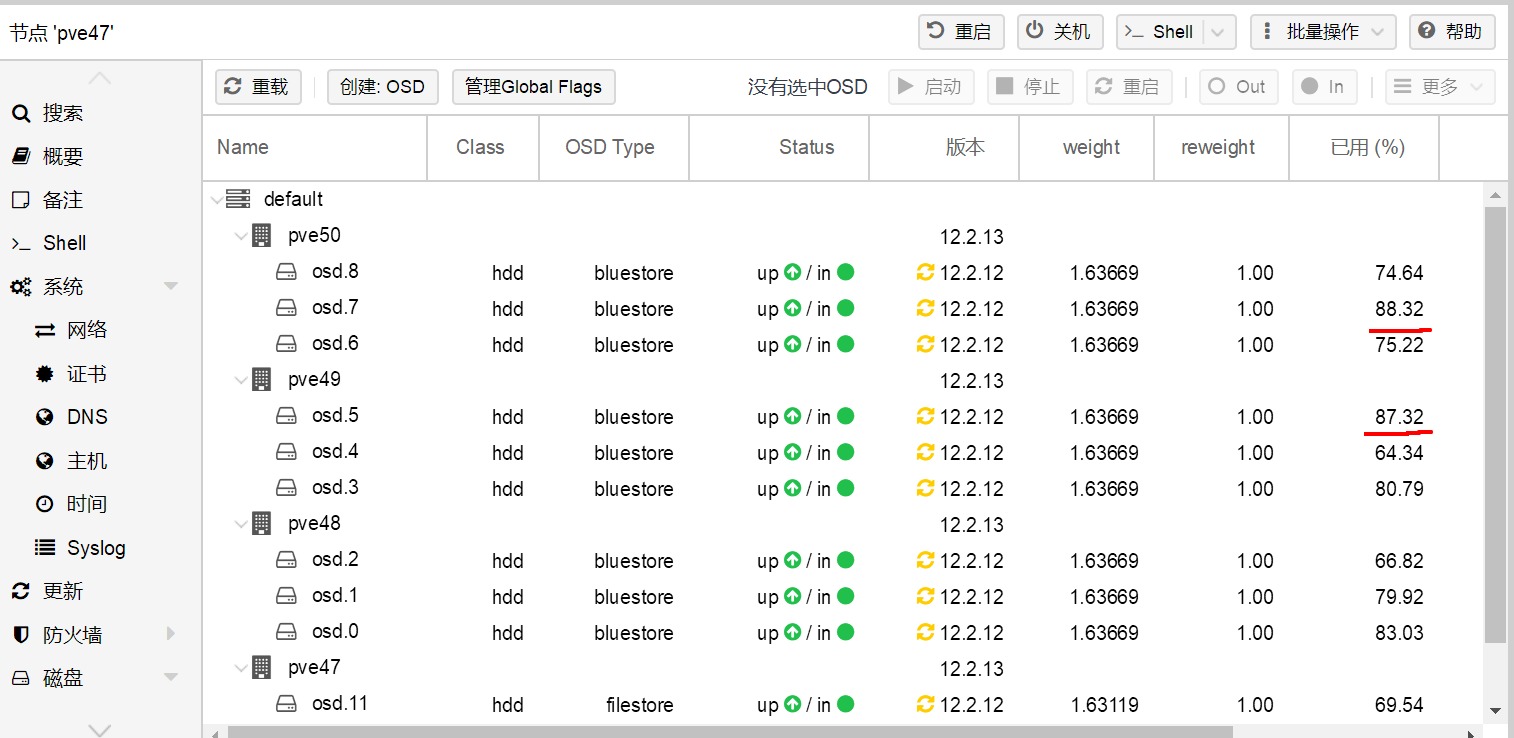Select the osd.4 row
The height and width of the screenshot is (738, 1514).
pyautogui.click(x=843, y=452)
